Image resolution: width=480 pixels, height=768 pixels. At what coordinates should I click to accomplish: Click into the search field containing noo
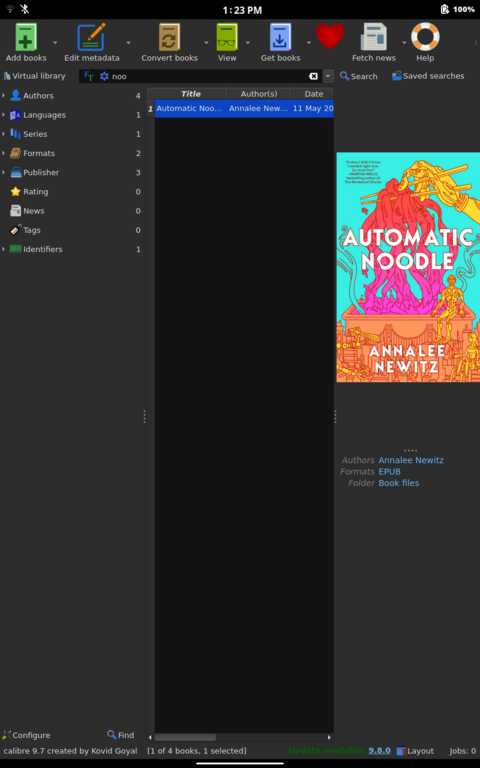click(x=208, y=76)
